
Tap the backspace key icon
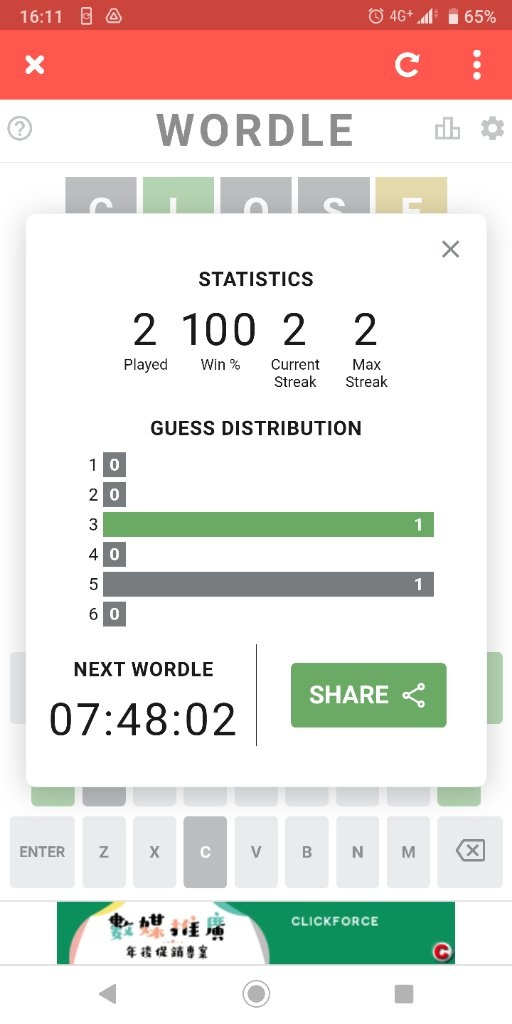click(x=470, y=852)
